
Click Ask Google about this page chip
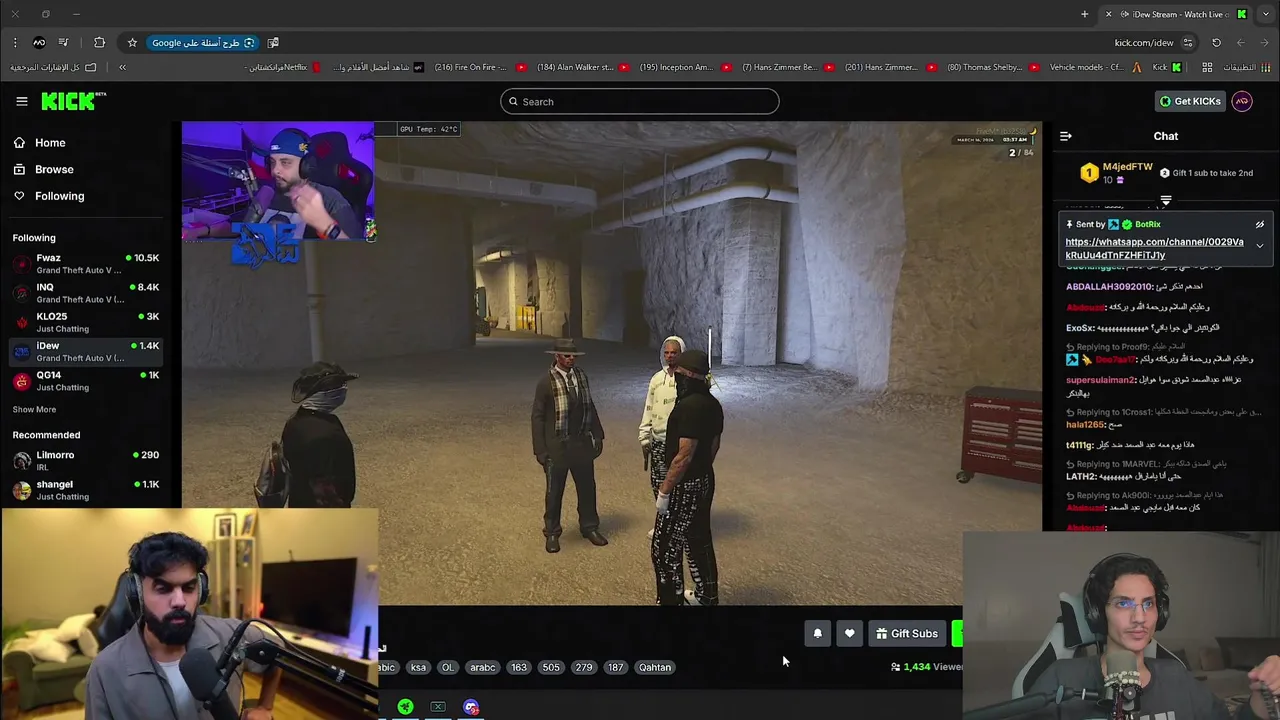coord(203,43)
